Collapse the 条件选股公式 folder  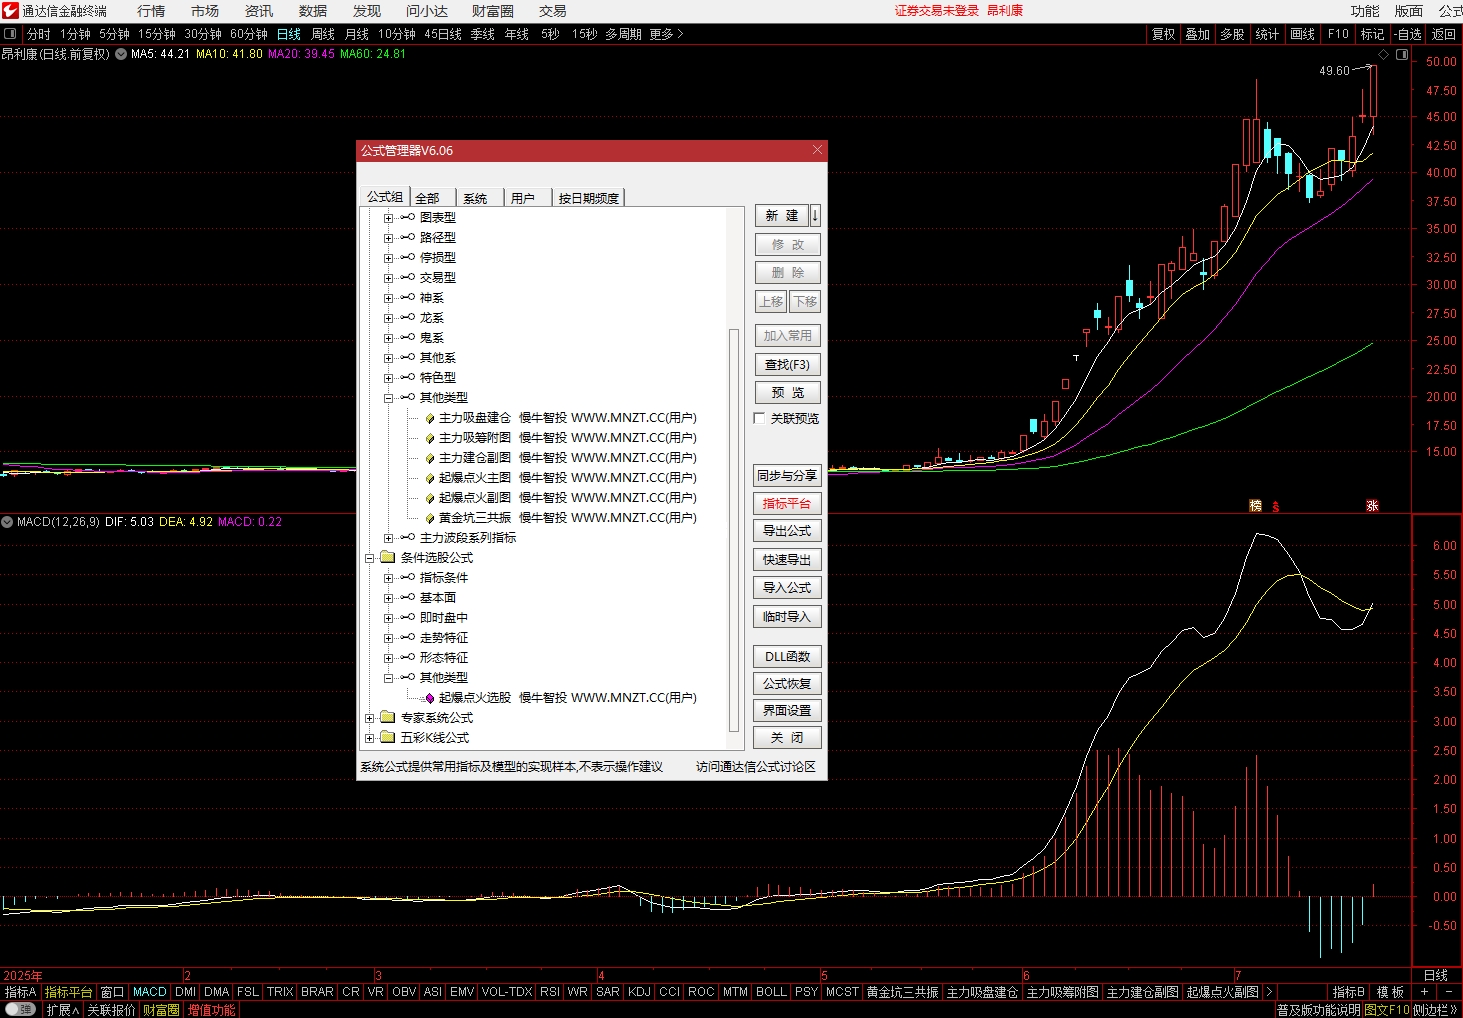point(370,558)
